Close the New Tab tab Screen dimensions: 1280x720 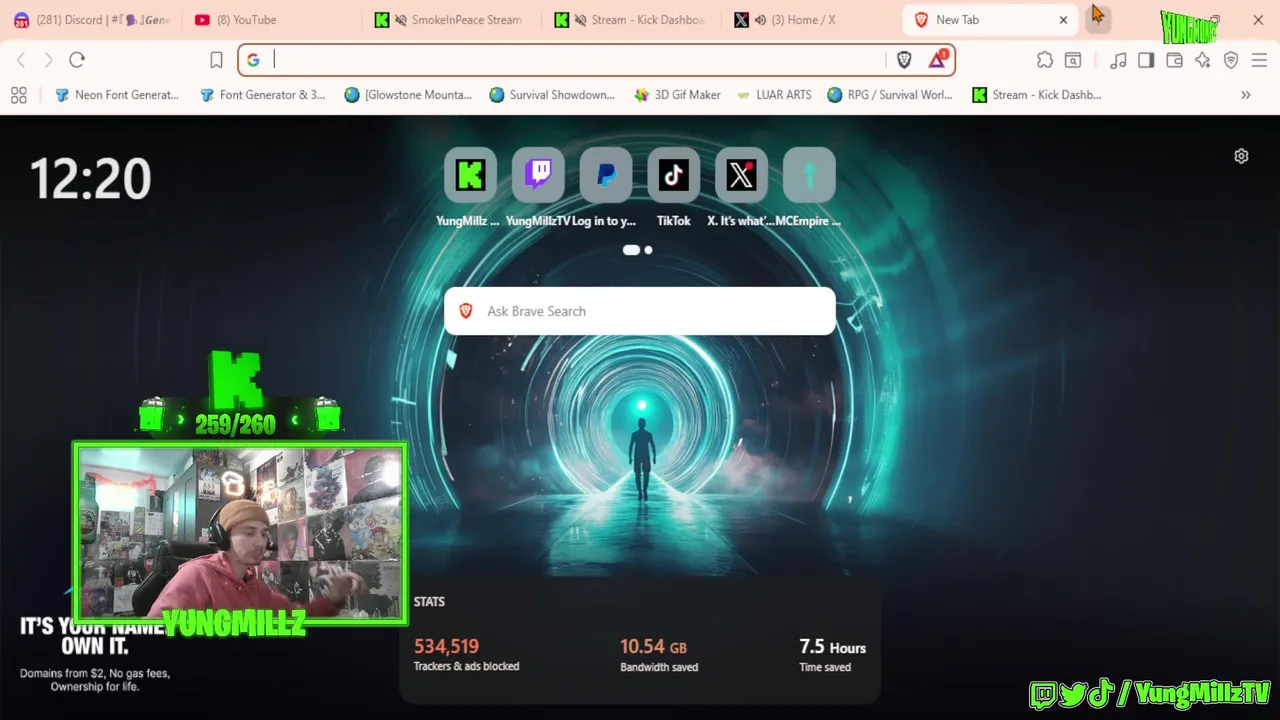[x=1063, y=20]
